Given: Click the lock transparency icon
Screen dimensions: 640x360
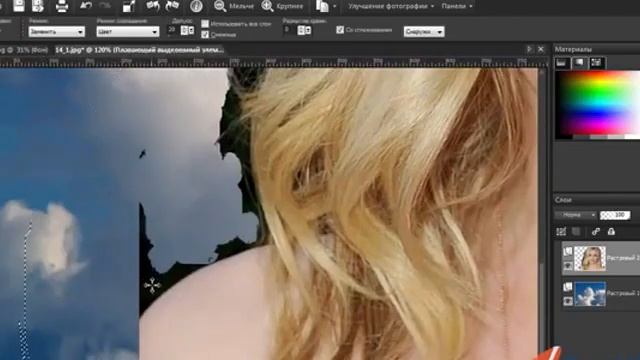Looking at the screenshot, I should click(x=611, y=232).
